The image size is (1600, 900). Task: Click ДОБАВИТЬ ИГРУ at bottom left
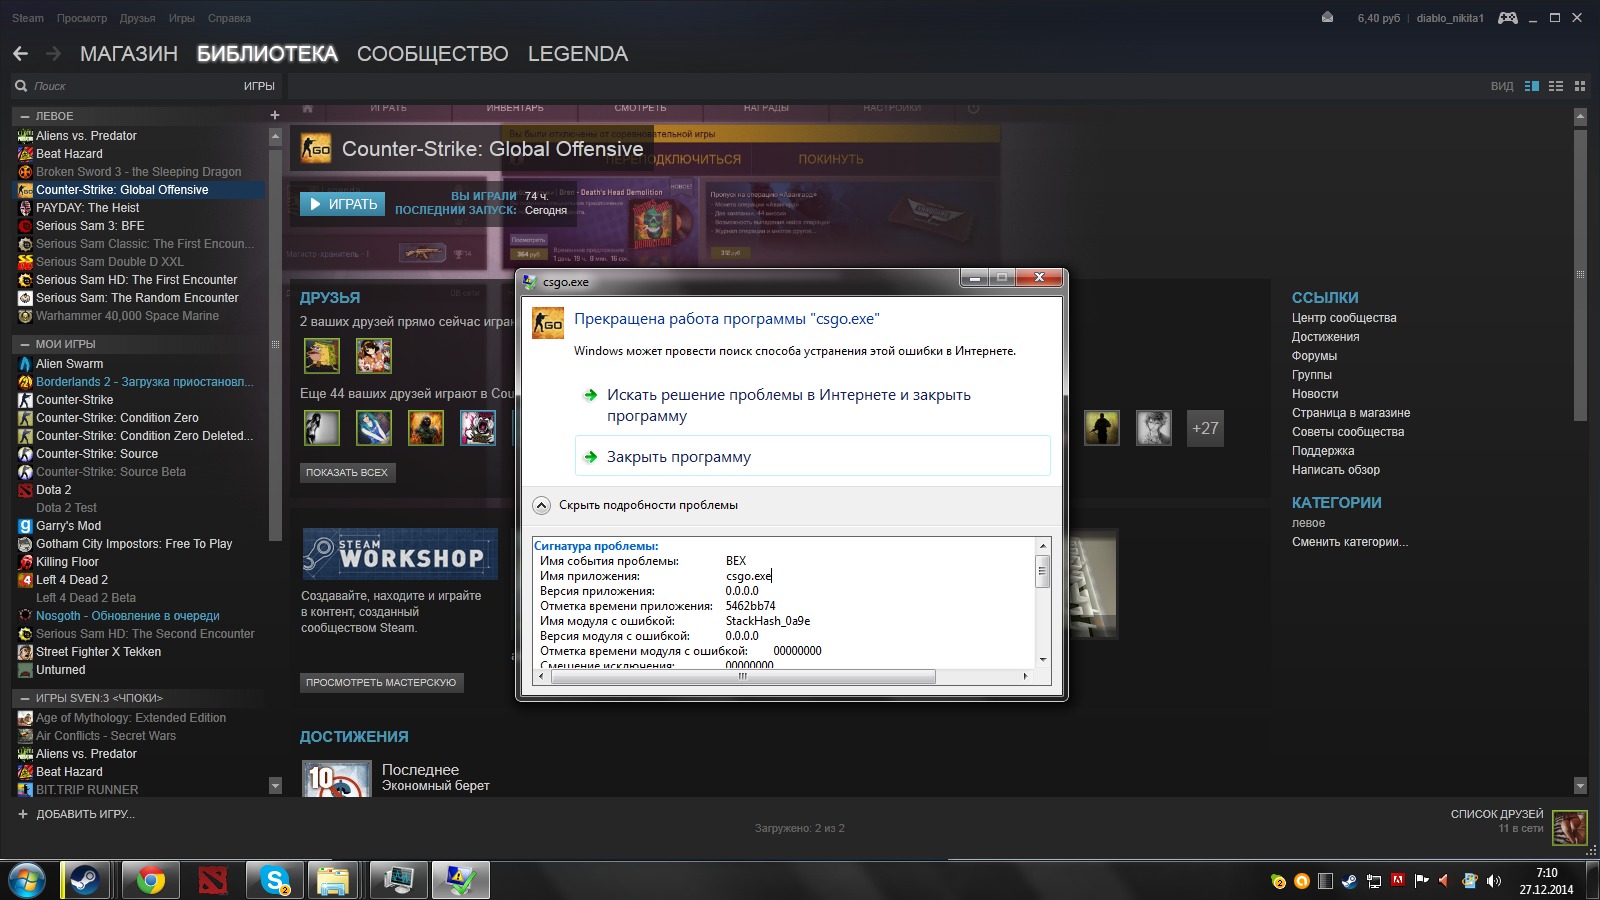tap(77, 814)
